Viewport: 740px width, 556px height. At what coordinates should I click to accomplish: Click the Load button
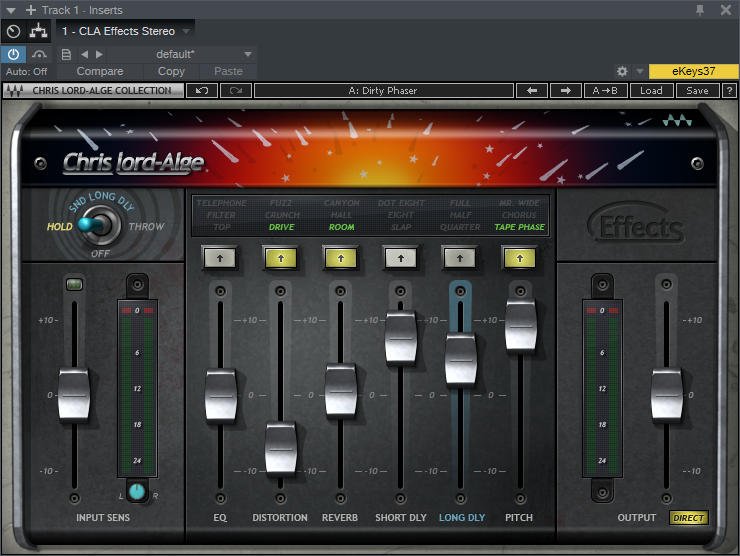click(651, 90)
